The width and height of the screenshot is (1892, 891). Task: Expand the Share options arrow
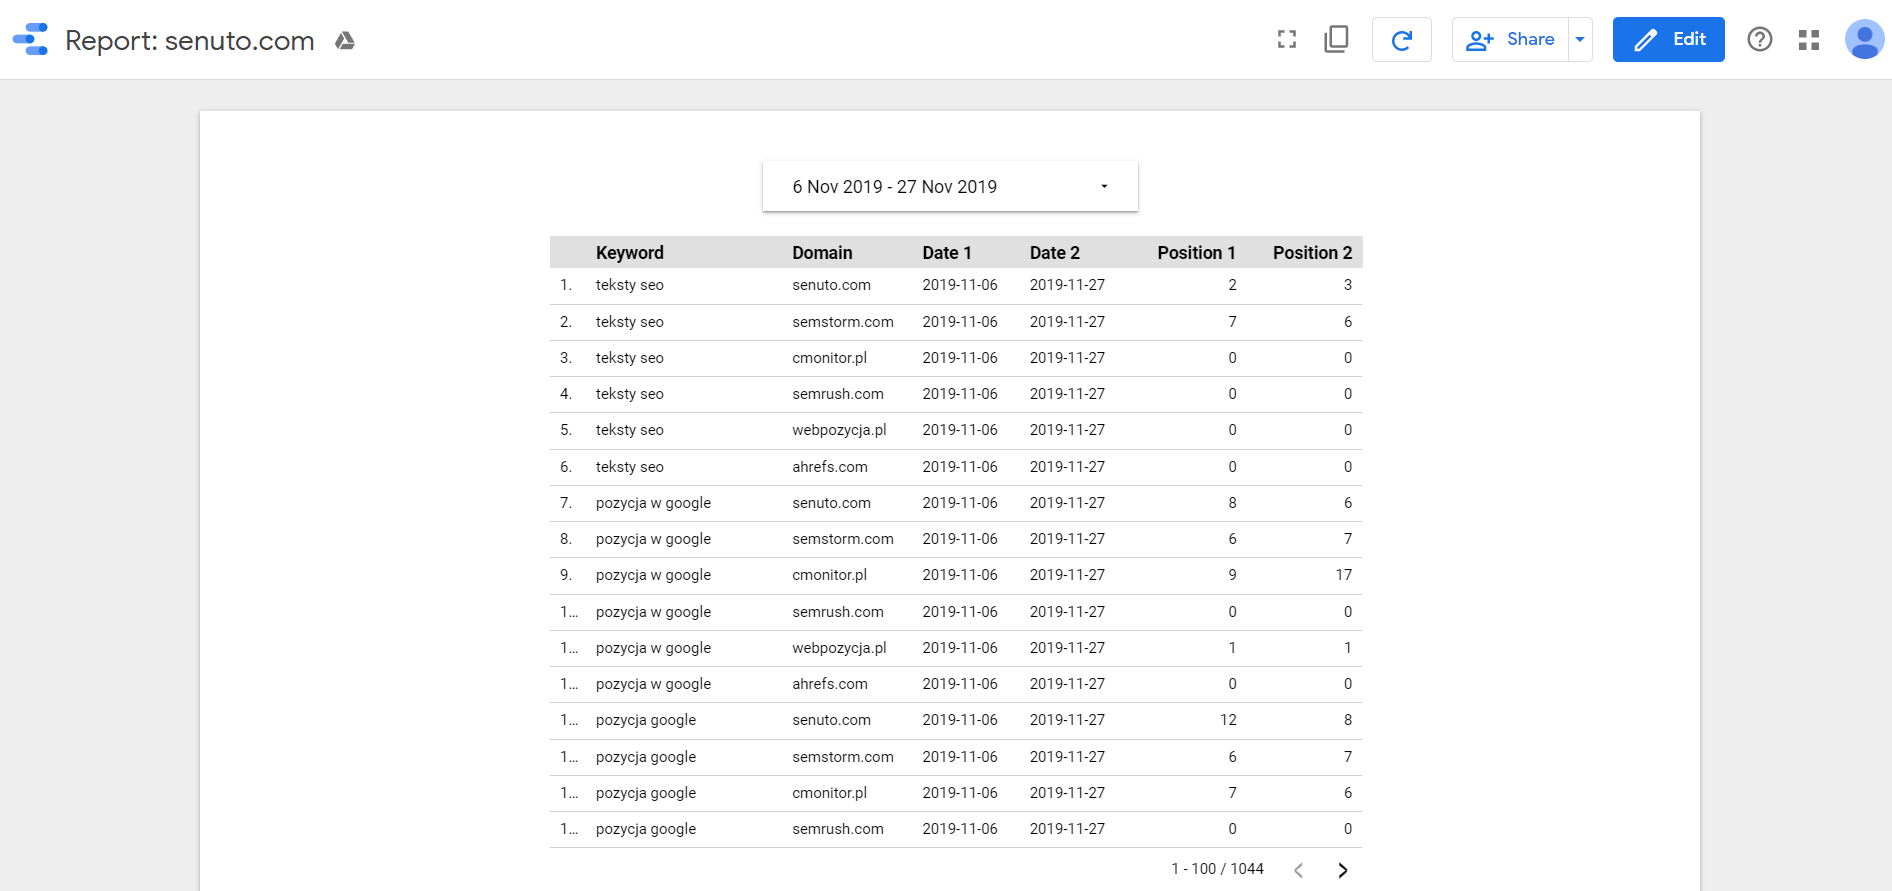[1580, 40]
